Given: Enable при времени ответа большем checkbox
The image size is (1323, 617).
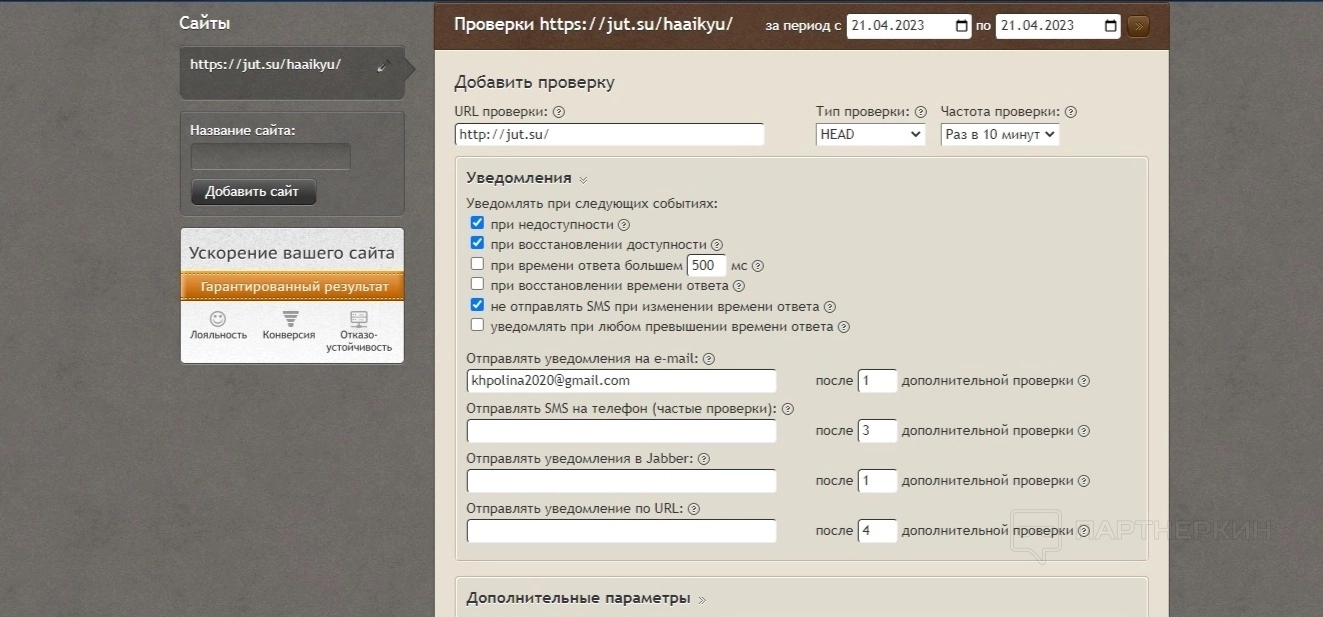Looking at the screenshot, I should (477, 265).
